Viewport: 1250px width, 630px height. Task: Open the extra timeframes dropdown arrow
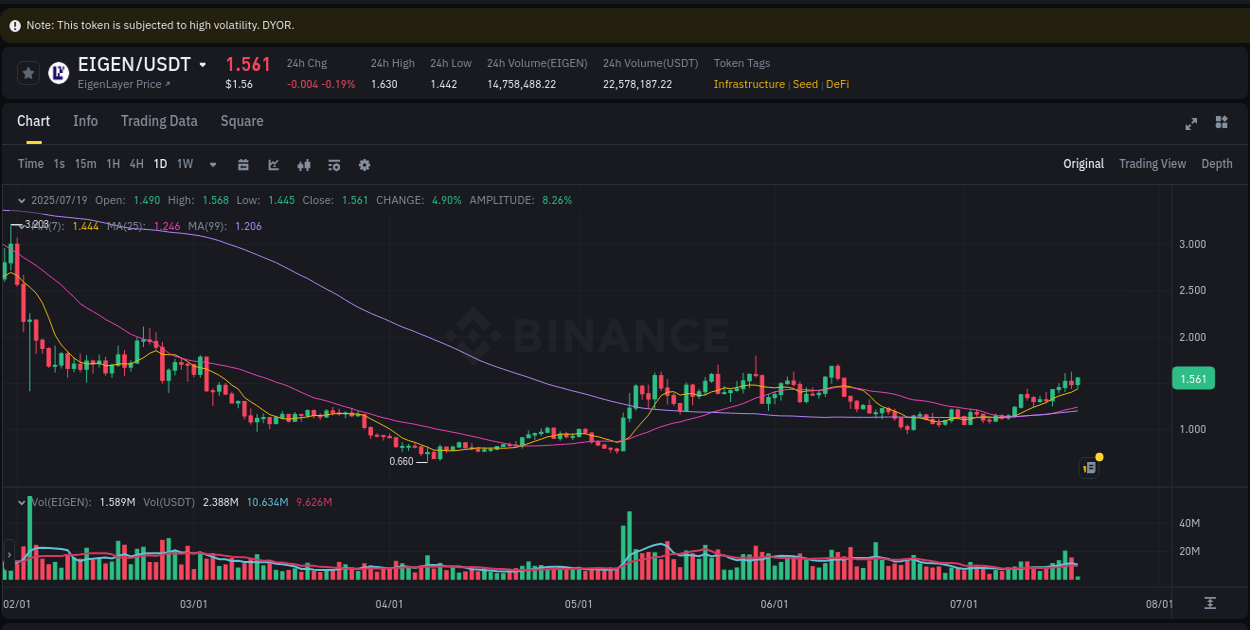[x=212, y=164]
